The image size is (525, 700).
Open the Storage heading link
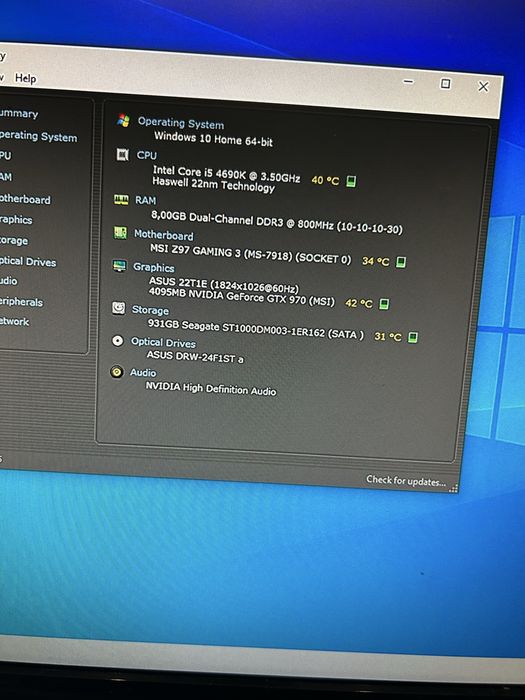coord(150,310)
